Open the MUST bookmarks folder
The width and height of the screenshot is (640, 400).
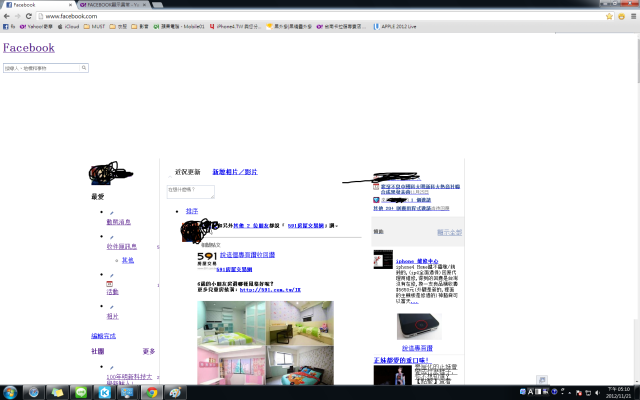(x=94, y=27)
